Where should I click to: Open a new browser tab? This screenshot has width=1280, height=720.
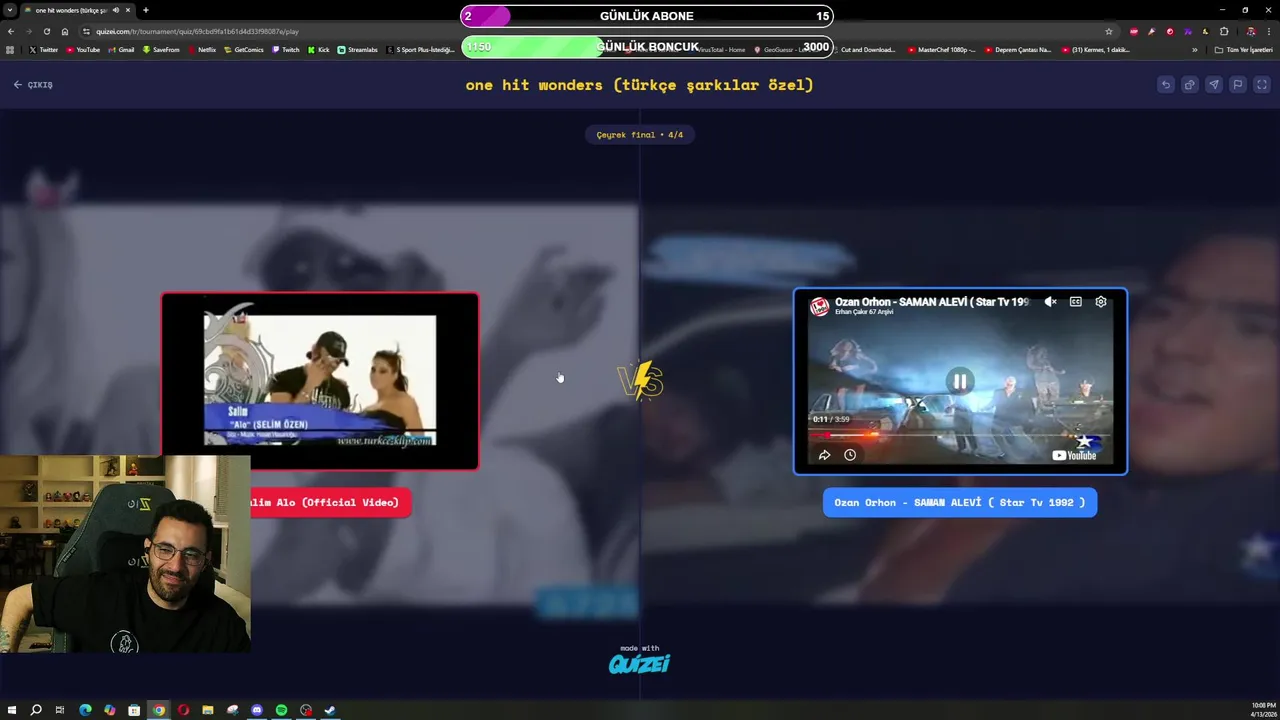145,10
